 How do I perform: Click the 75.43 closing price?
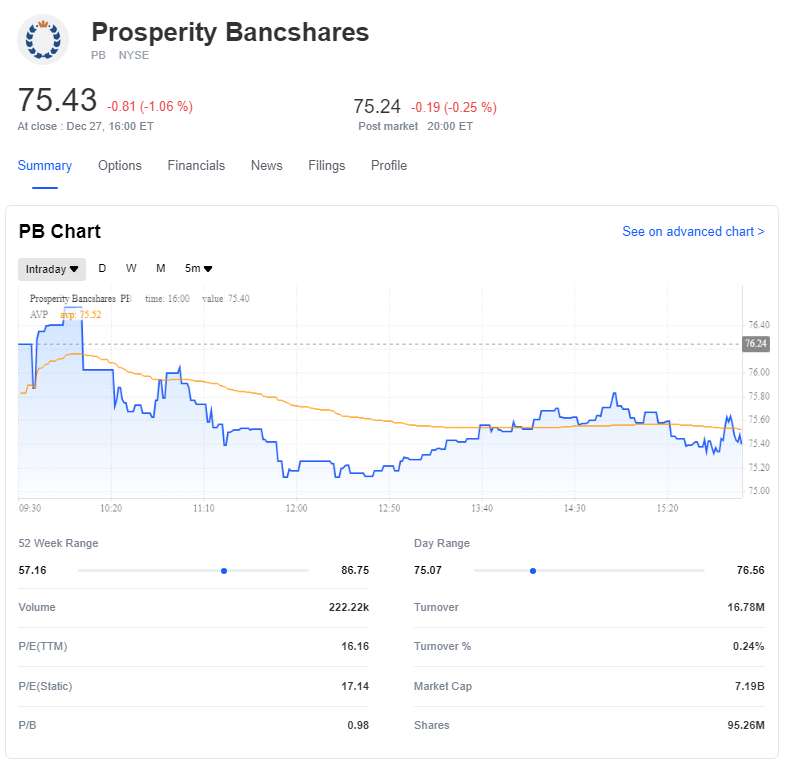click(x=57, y=101)
